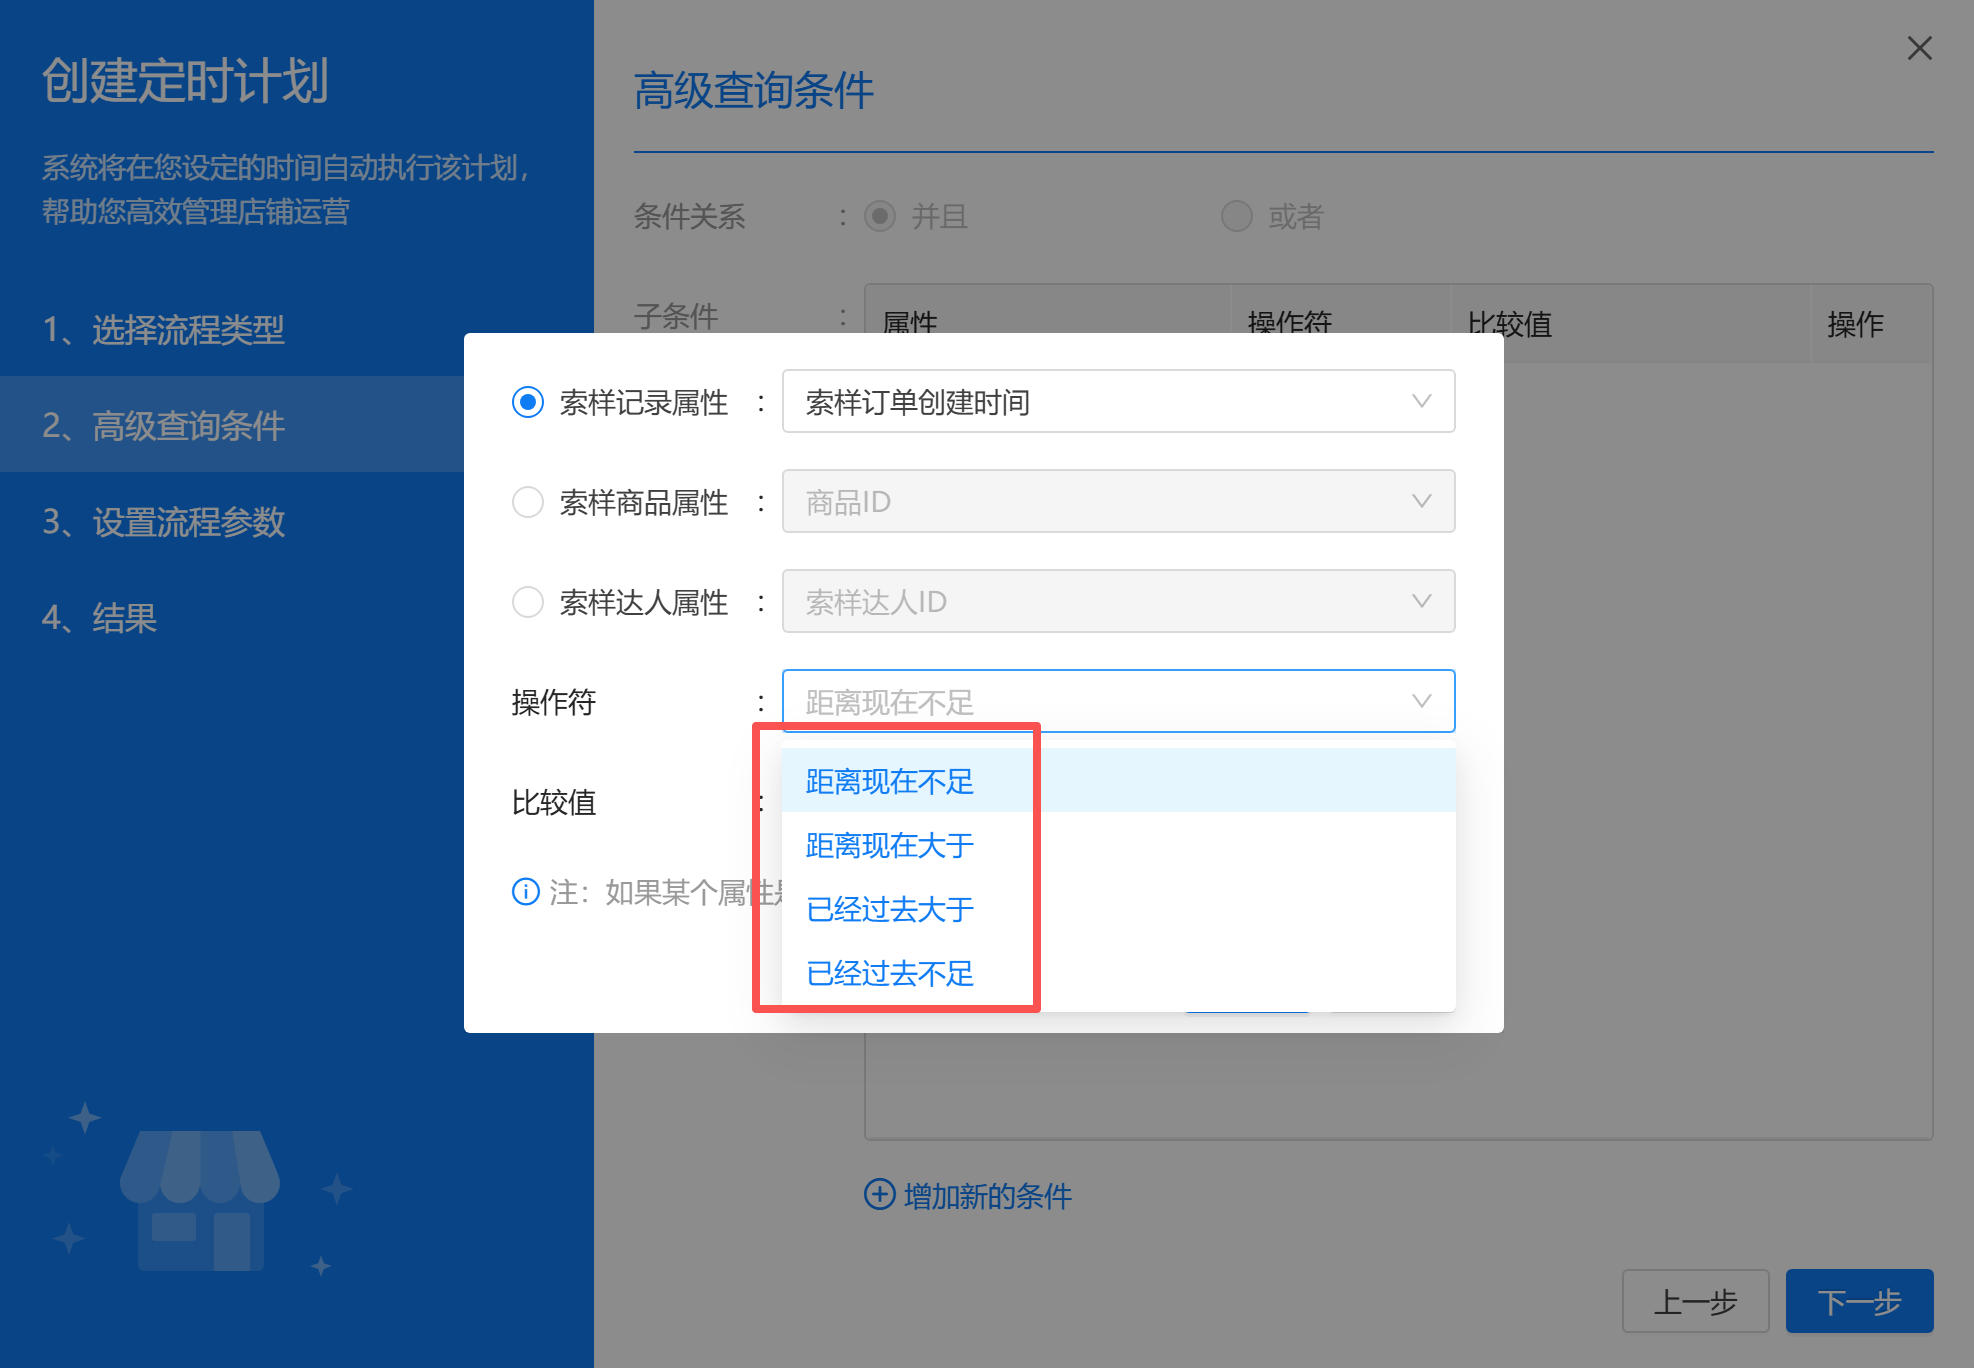
Task: Select 索样记录属性 radio button
Action: 527,402
